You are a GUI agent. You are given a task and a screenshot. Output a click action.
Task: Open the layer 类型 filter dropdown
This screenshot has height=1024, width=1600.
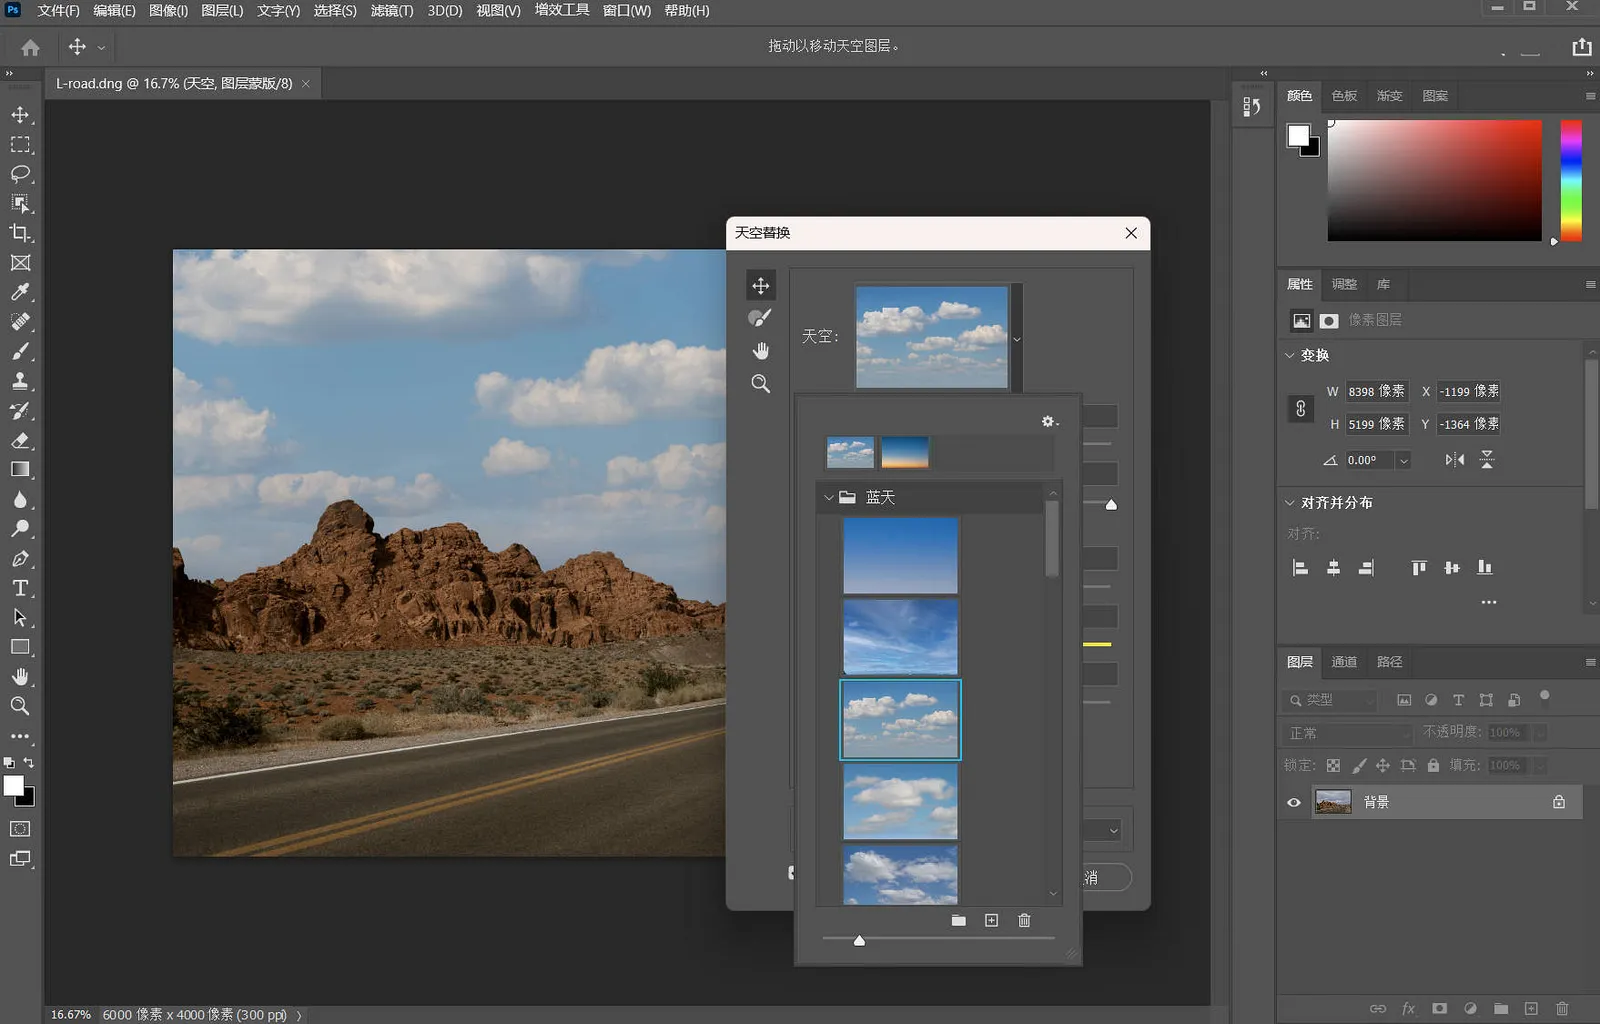pos(1332,700)
